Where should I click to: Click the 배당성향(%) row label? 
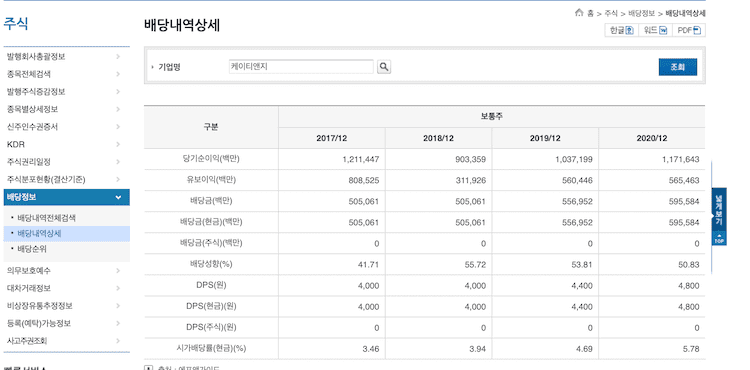[211, 264]
